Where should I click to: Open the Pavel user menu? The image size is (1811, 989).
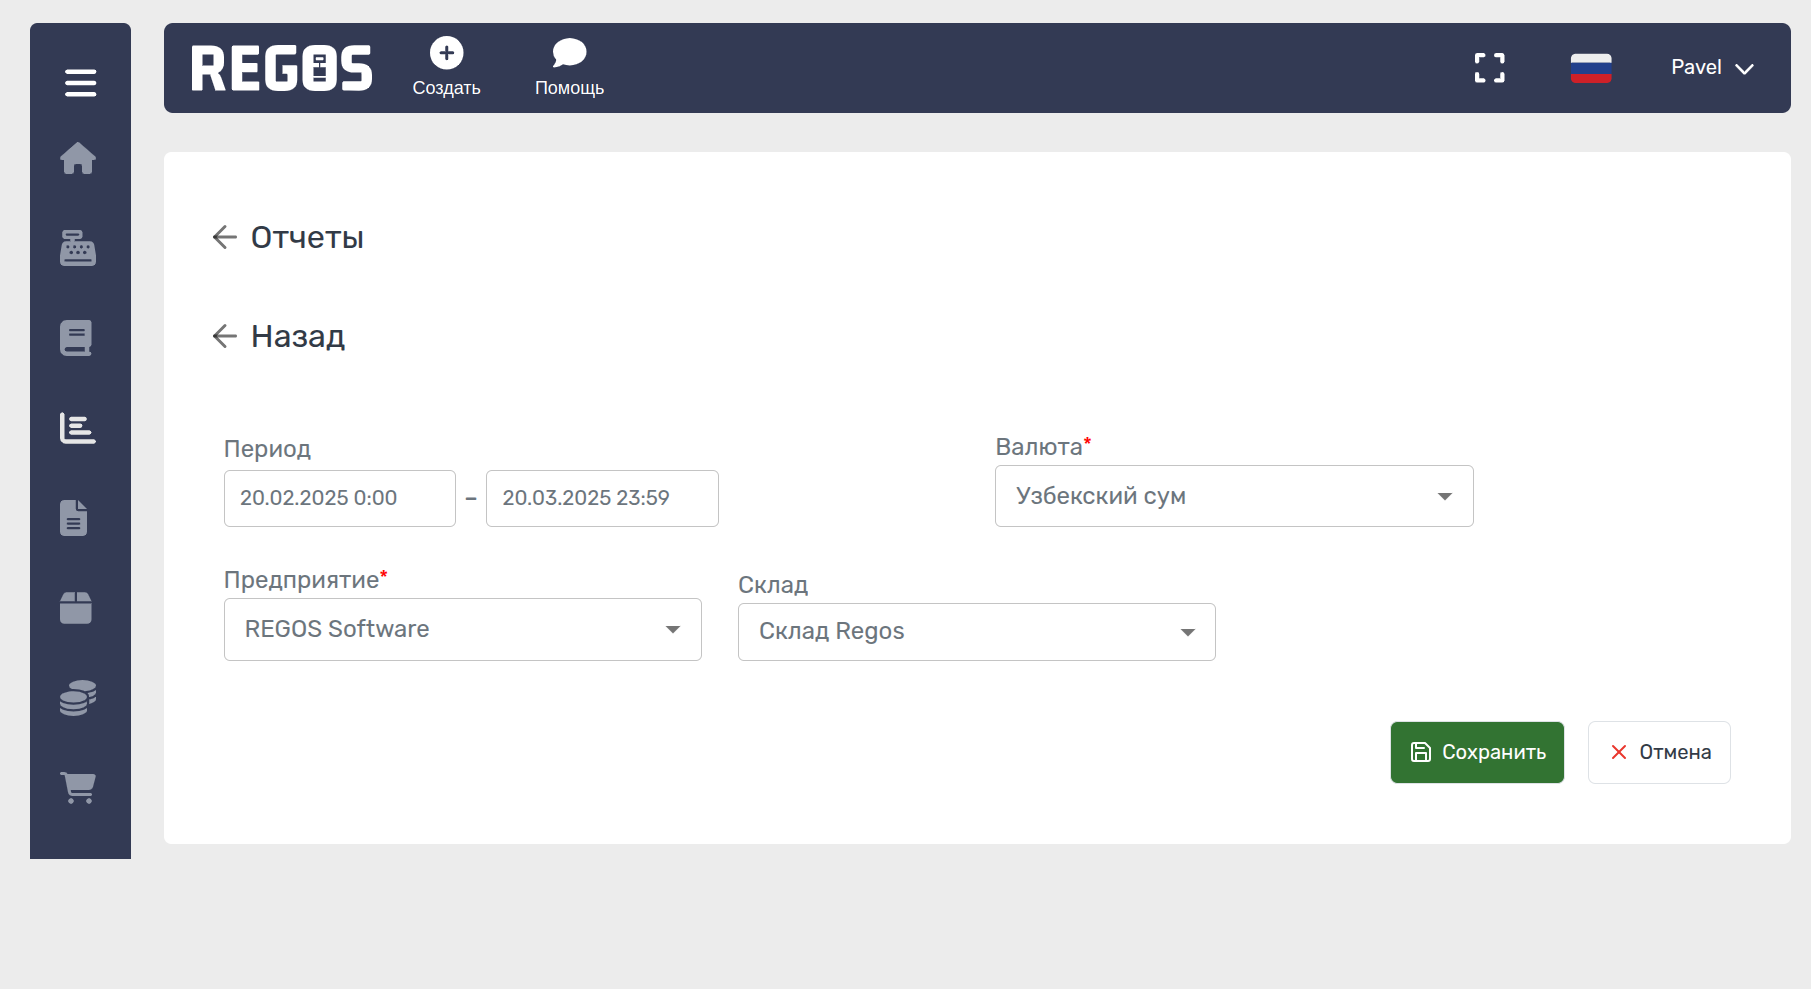click(x=1711, y=68)
